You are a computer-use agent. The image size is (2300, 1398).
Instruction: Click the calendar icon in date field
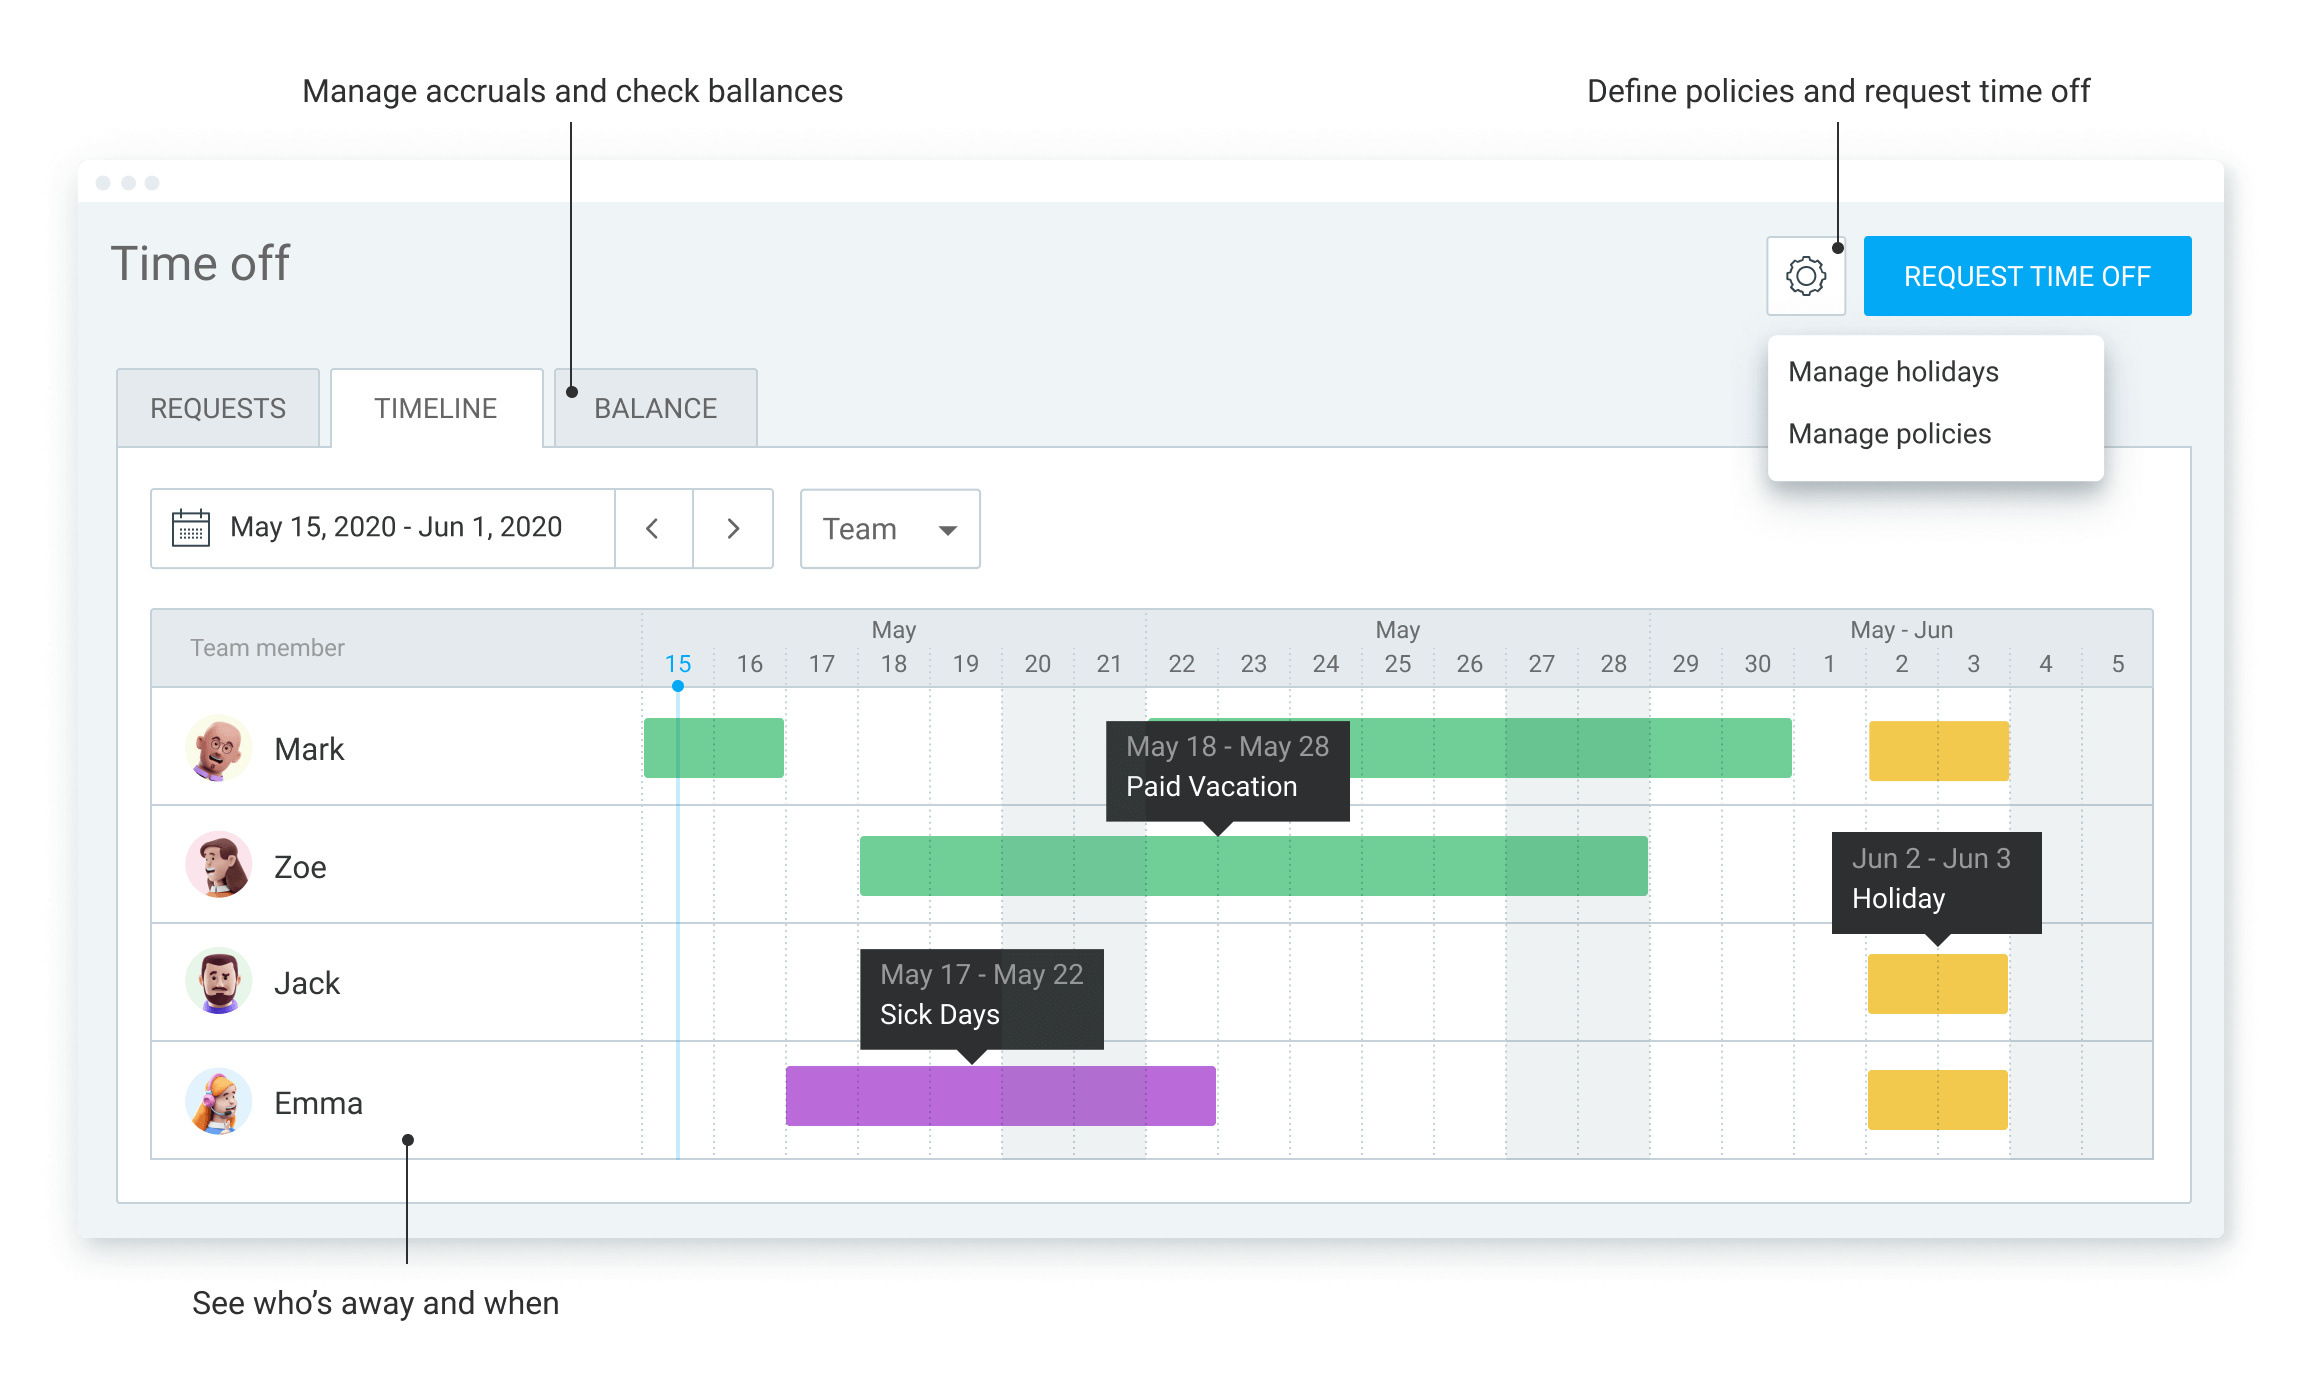tap(190, 528)
